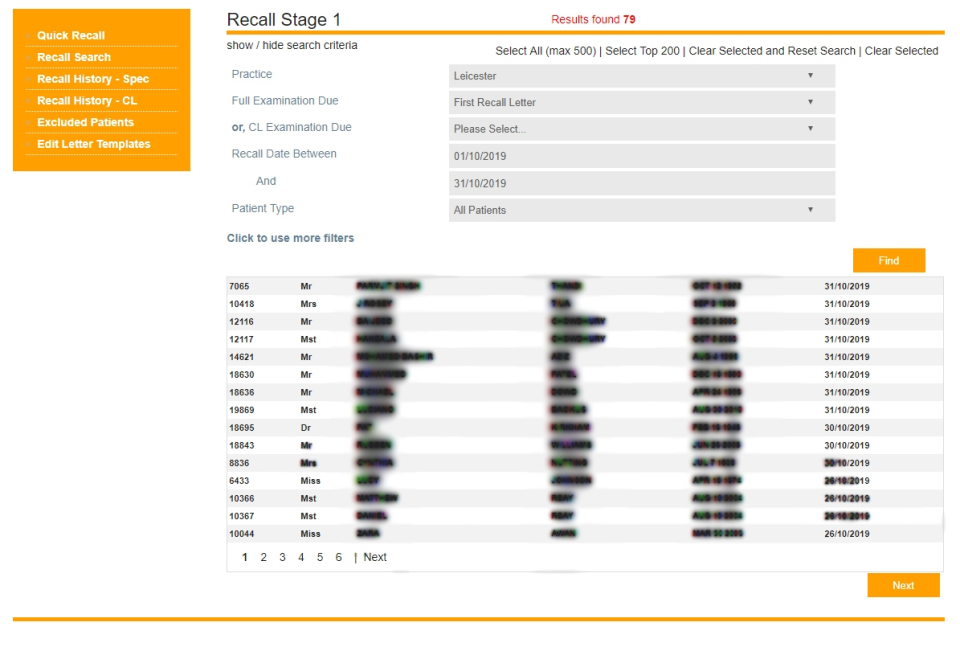Click Clear Selected and Reset Search
960x647 pixels.
772,51
